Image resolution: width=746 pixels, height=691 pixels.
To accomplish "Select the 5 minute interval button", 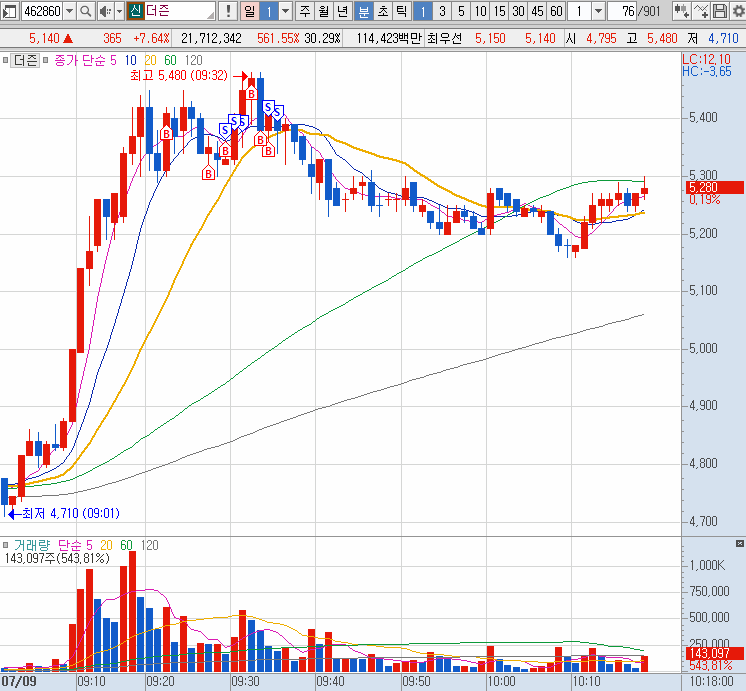I will (x=461, y=12).
